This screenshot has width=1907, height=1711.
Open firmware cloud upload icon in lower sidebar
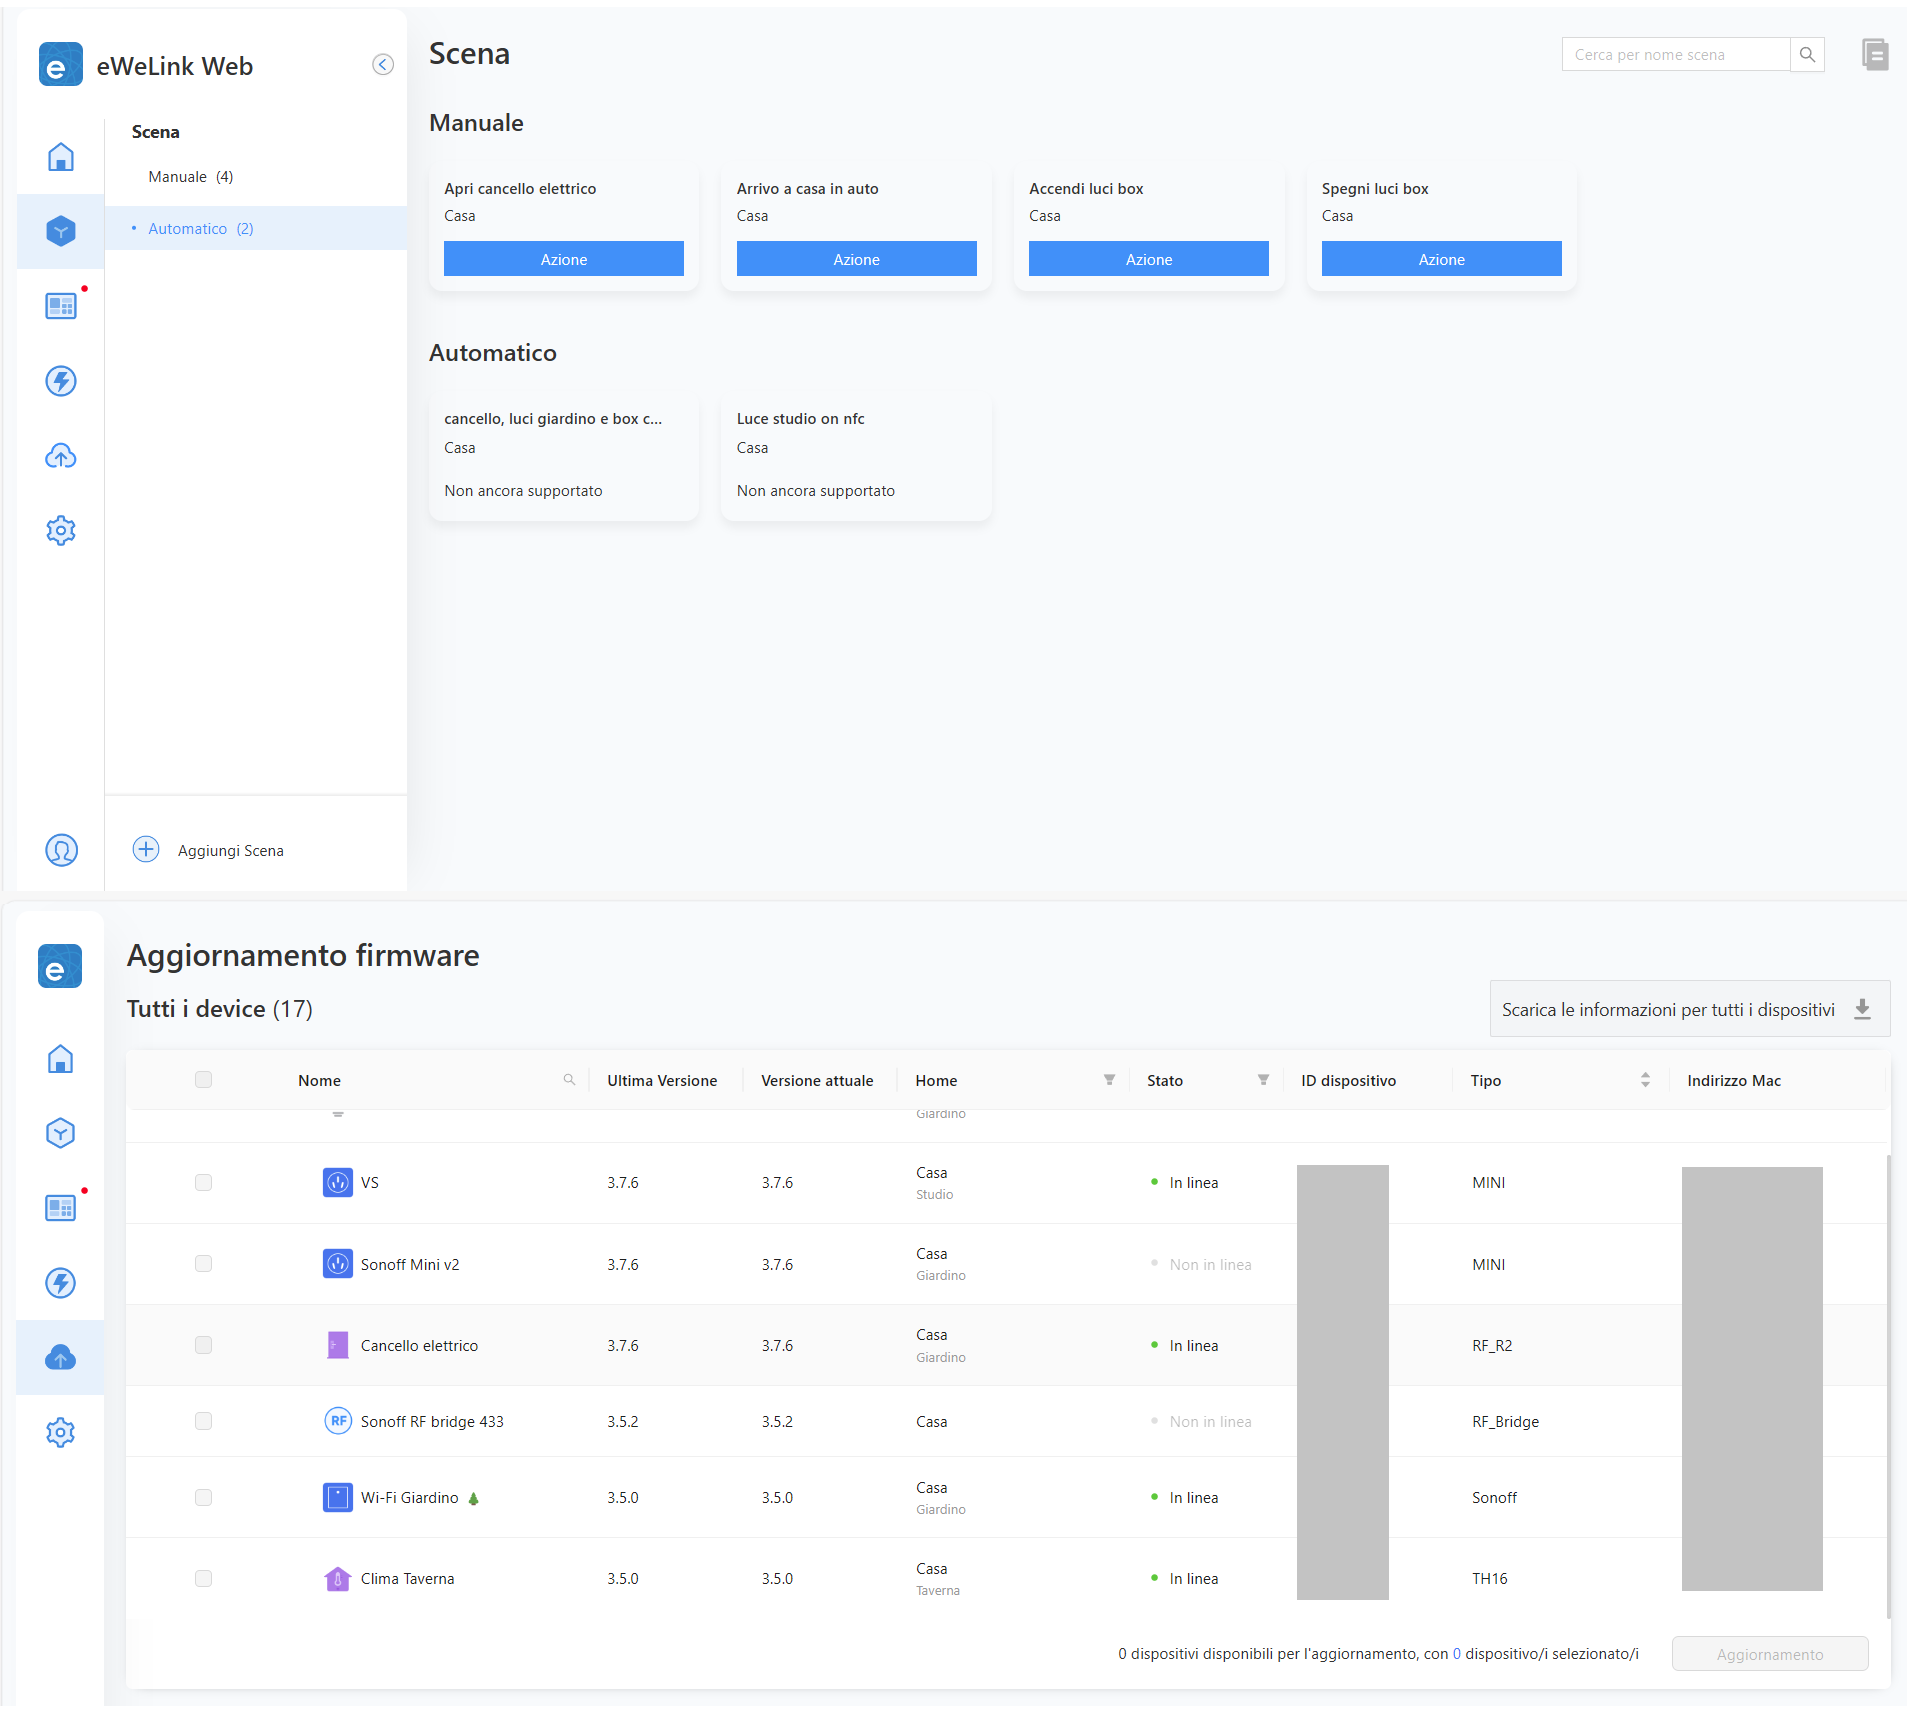coord(61,1357)
